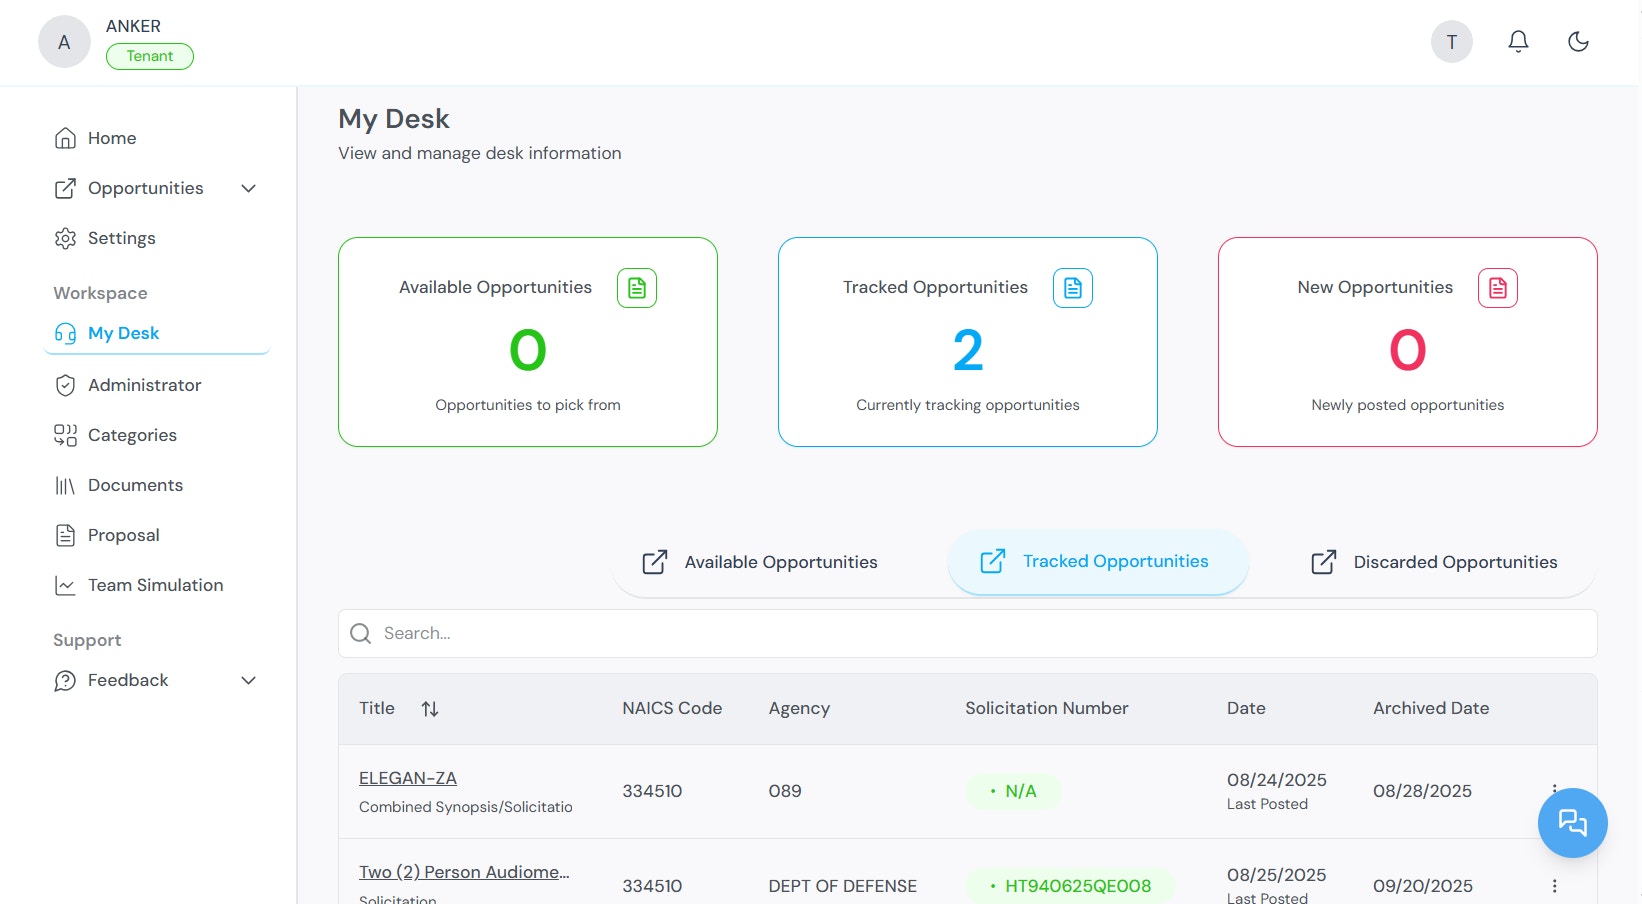
Task: Open notifications bell
Action: (x=1518, y=41)
